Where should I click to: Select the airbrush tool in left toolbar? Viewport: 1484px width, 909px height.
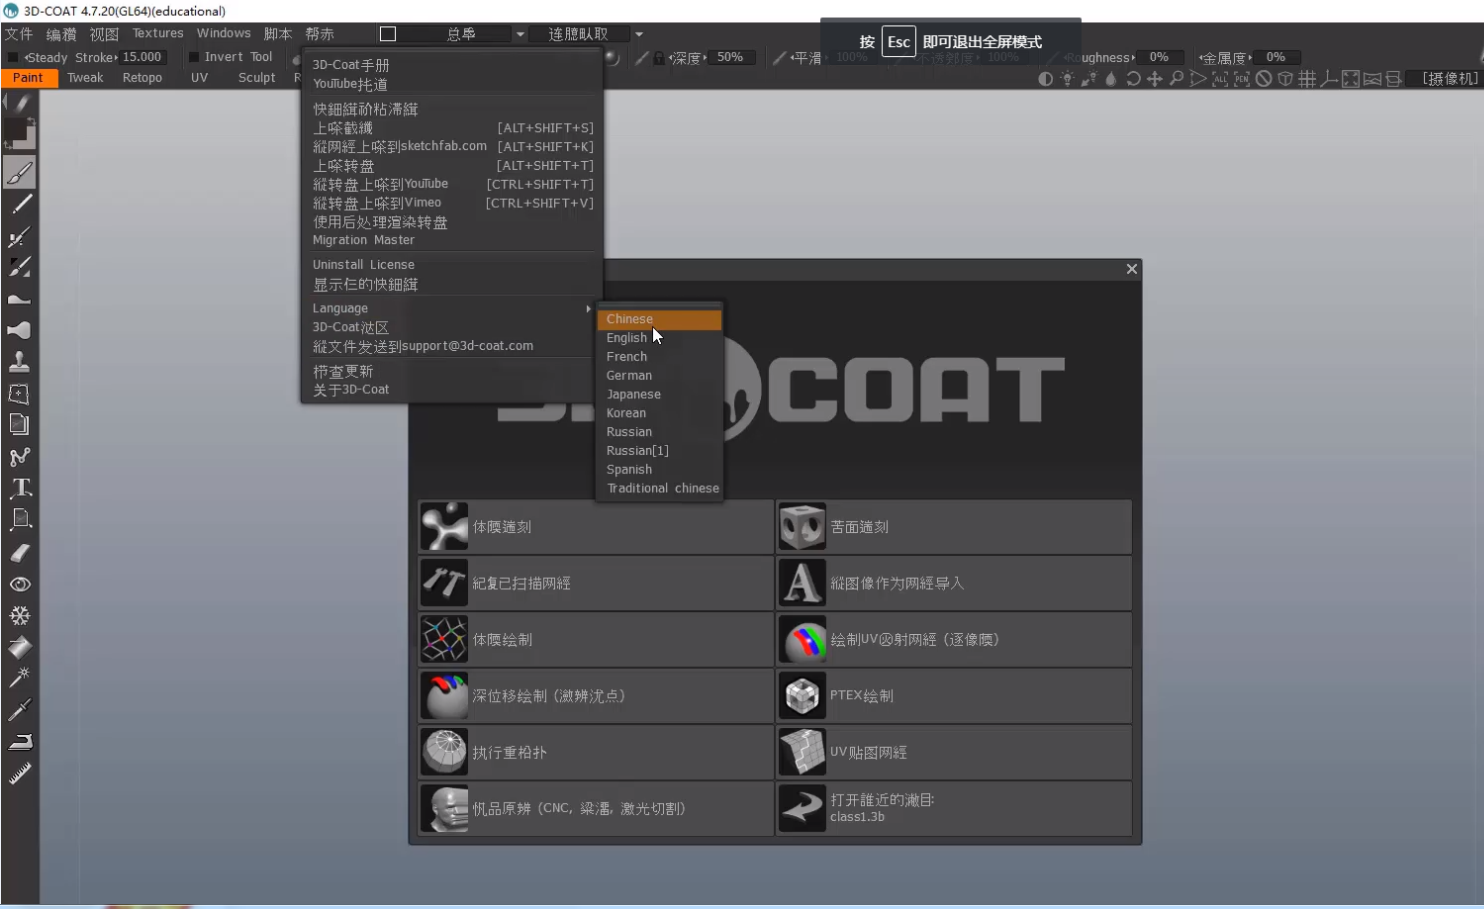click(x=19, y=237)
